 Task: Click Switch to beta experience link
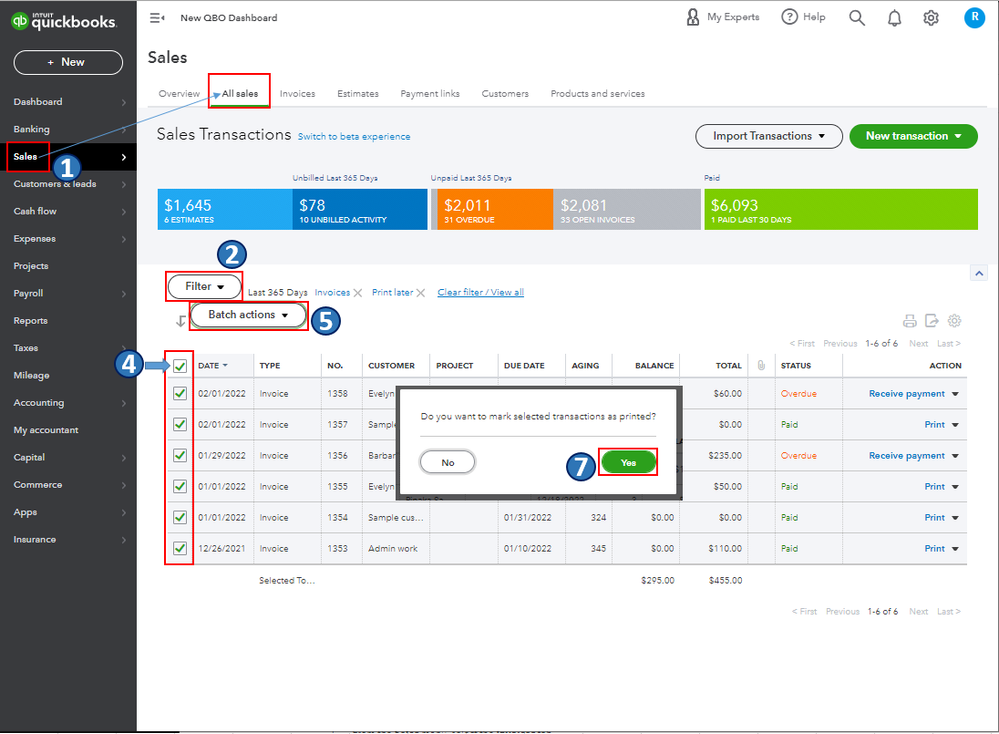354,136
